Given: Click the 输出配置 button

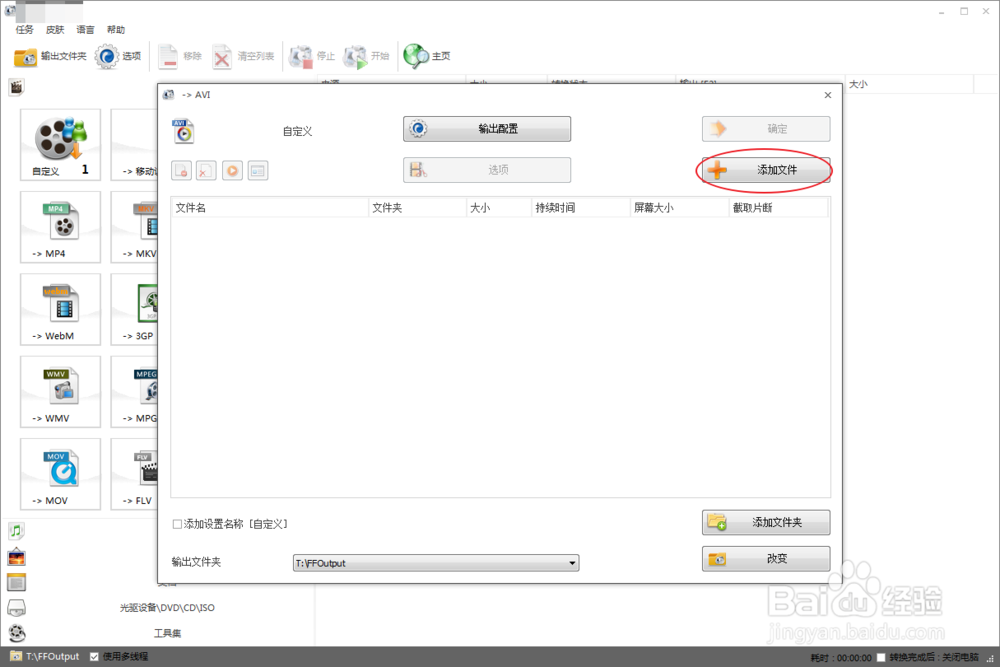Looking at the screenshot, I should click(x=487, y=129).
